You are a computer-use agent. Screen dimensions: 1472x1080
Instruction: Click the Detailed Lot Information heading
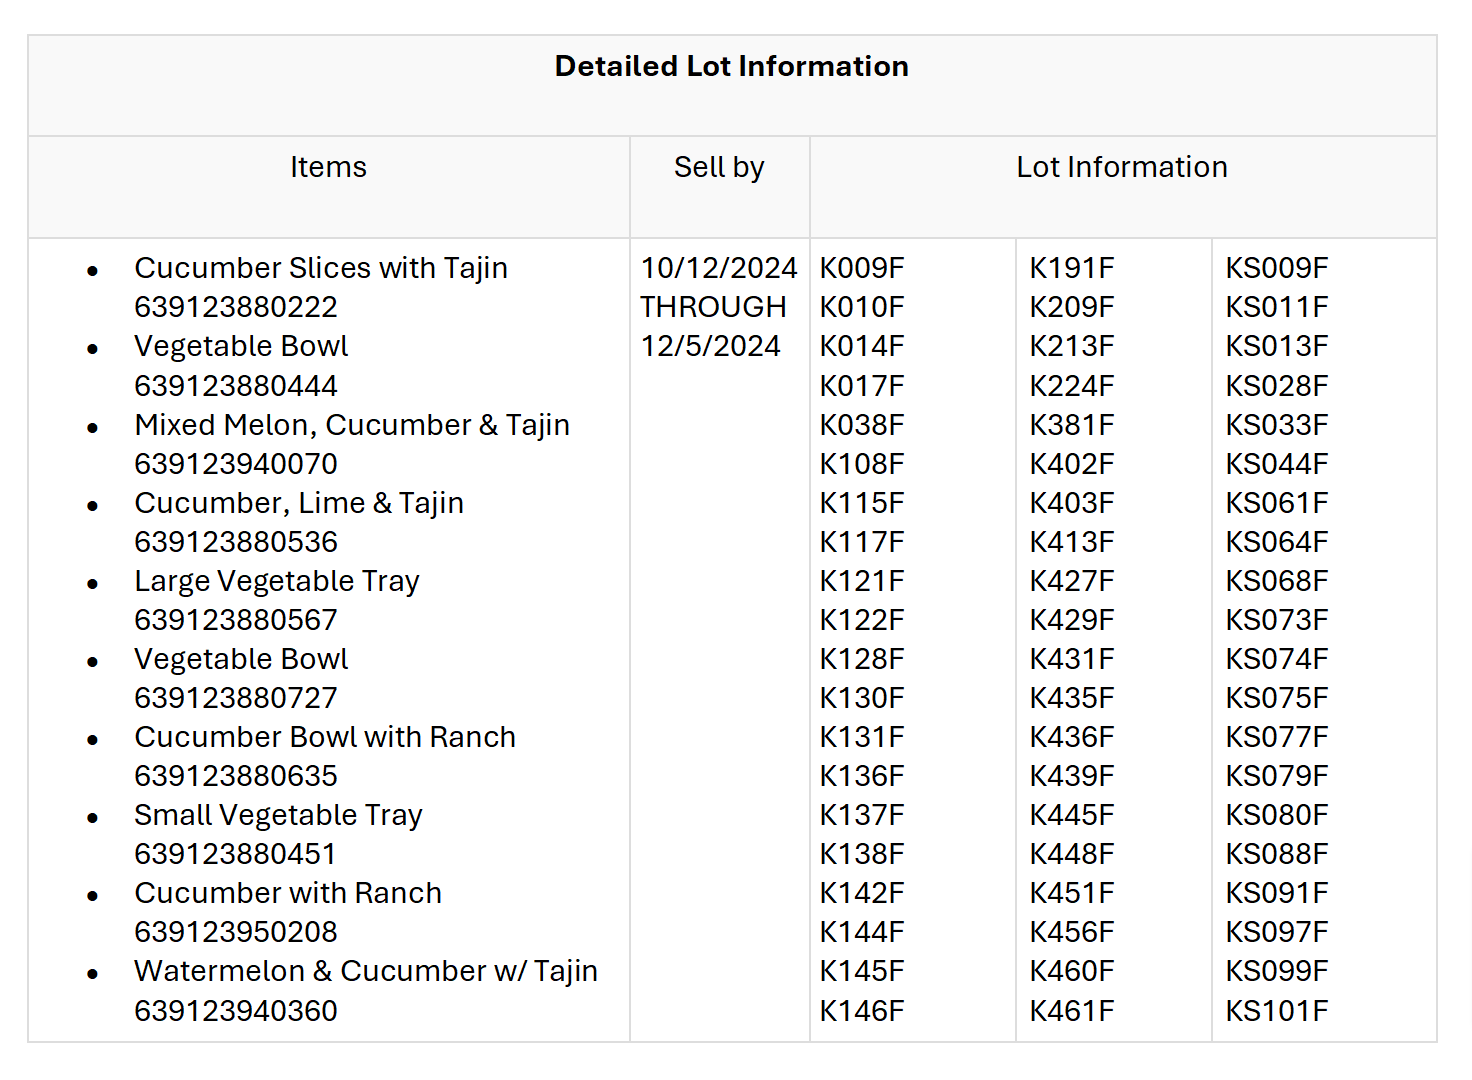[x=731, y=66]
